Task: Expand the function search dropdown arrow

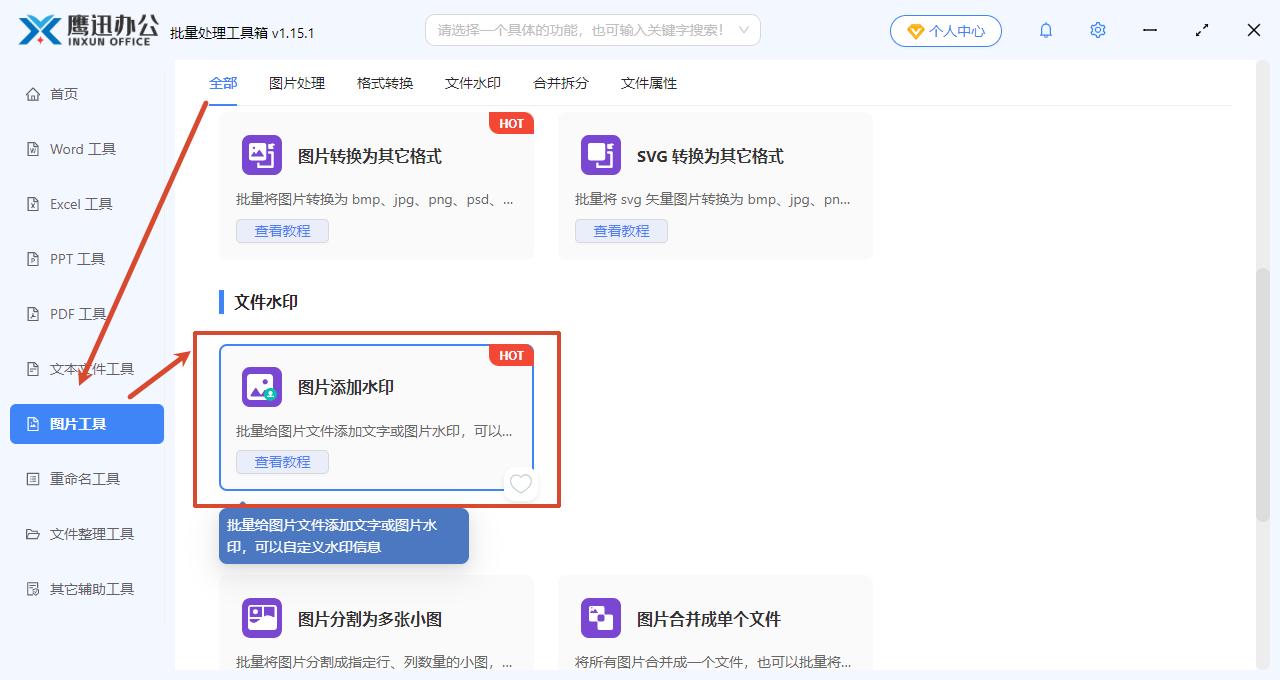Action: point(744,30)
